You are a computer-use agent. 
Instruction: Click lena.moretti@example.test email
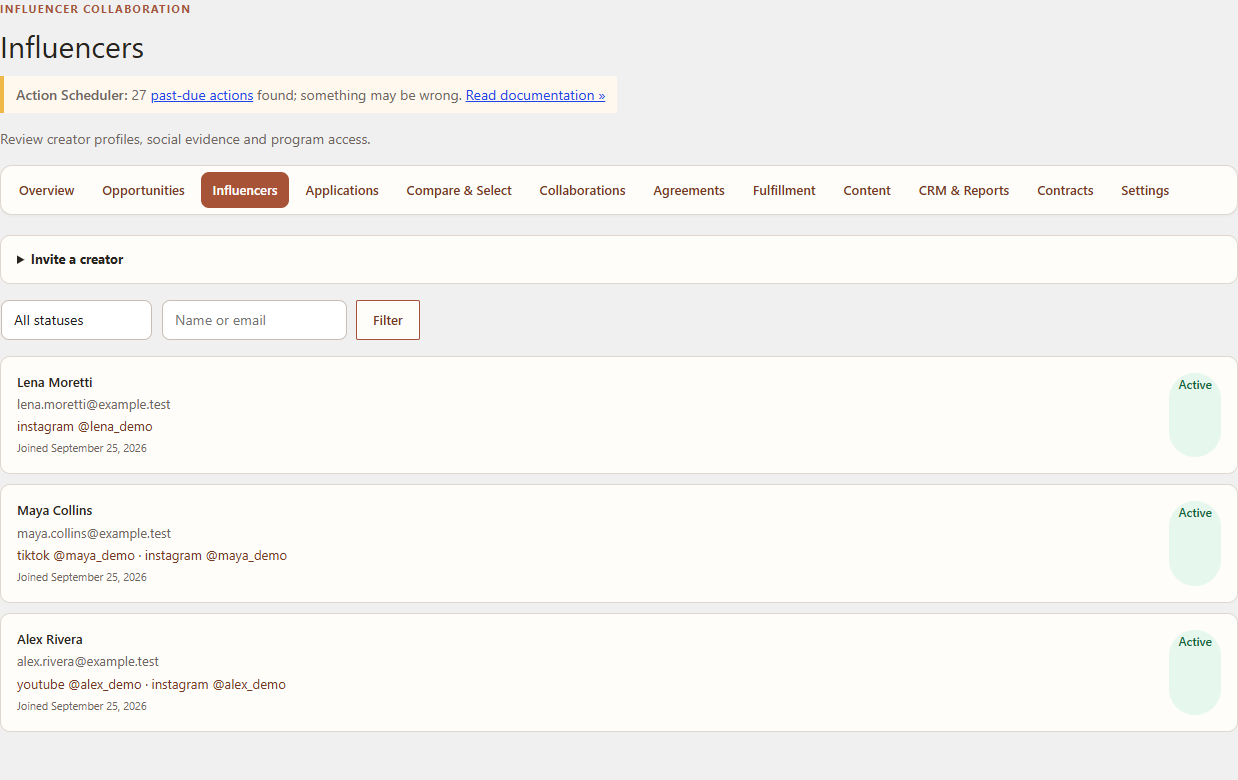[94, 405]
